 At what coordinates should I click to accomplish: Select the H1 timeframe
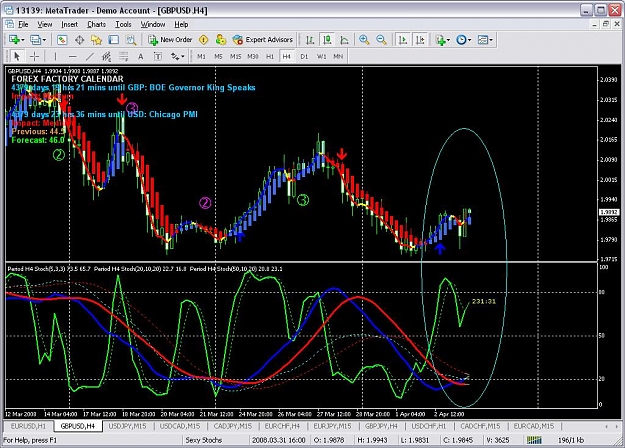pyautogui.click(x=270, y=57)
